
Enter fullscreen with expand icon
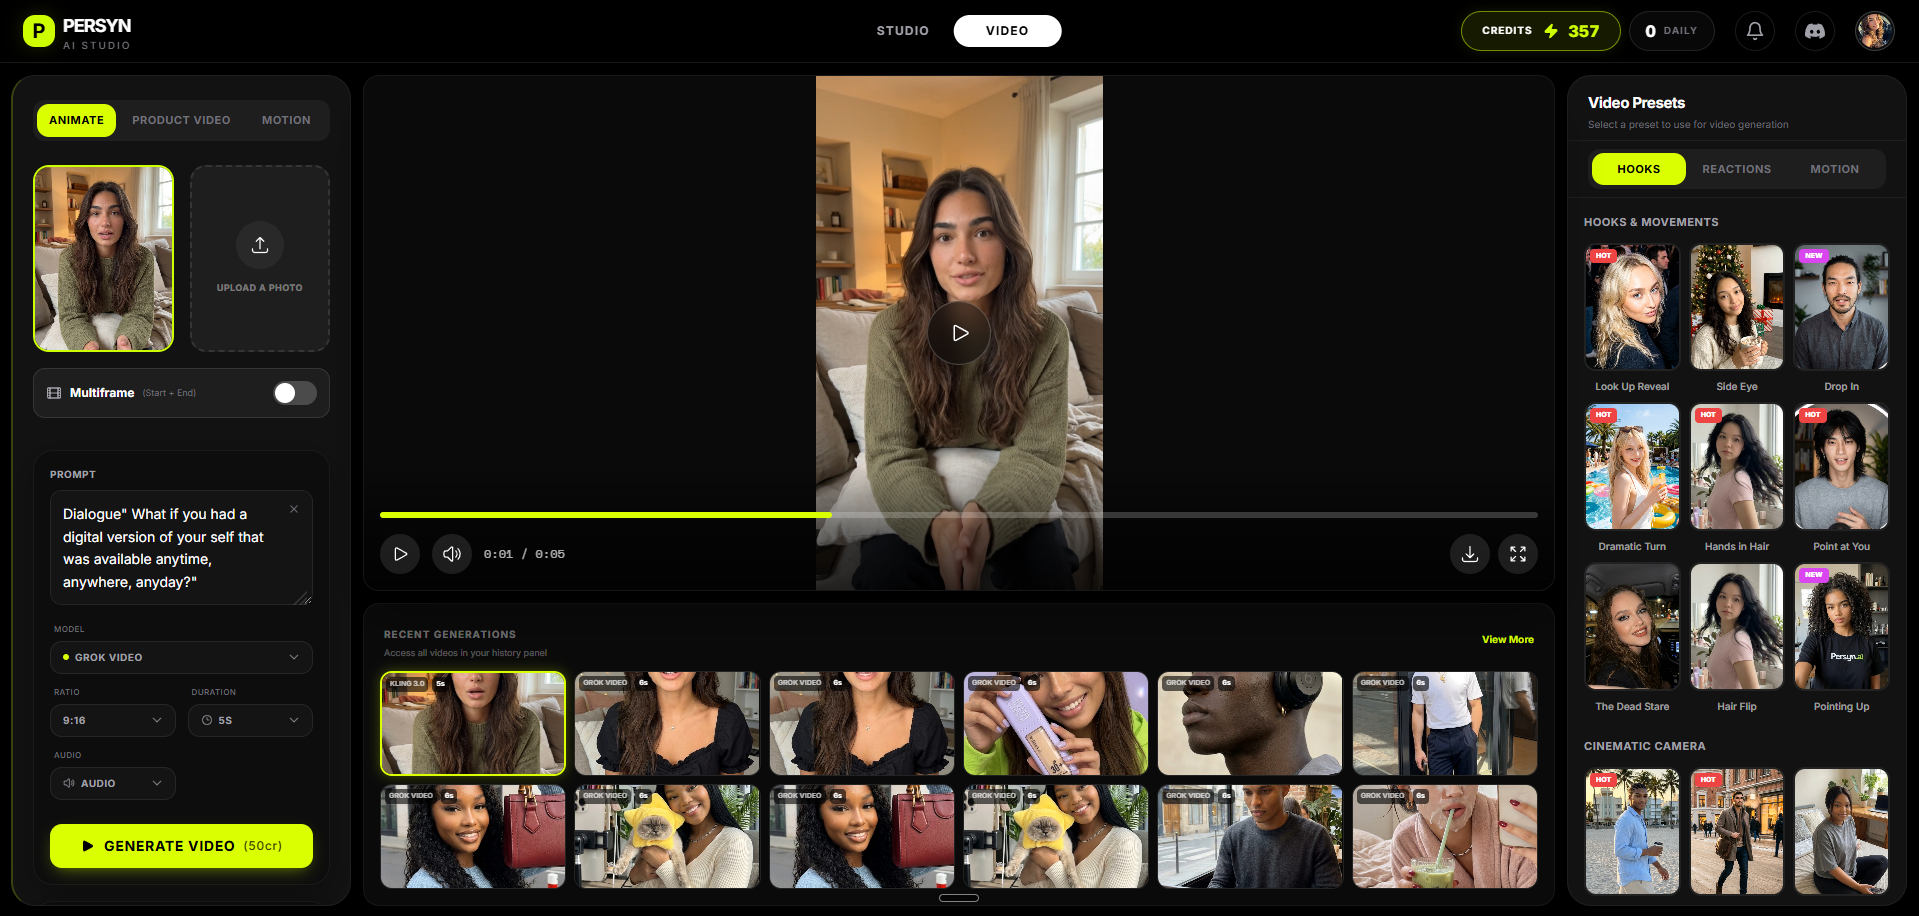pyautogui.click(x=1518, y=554)
